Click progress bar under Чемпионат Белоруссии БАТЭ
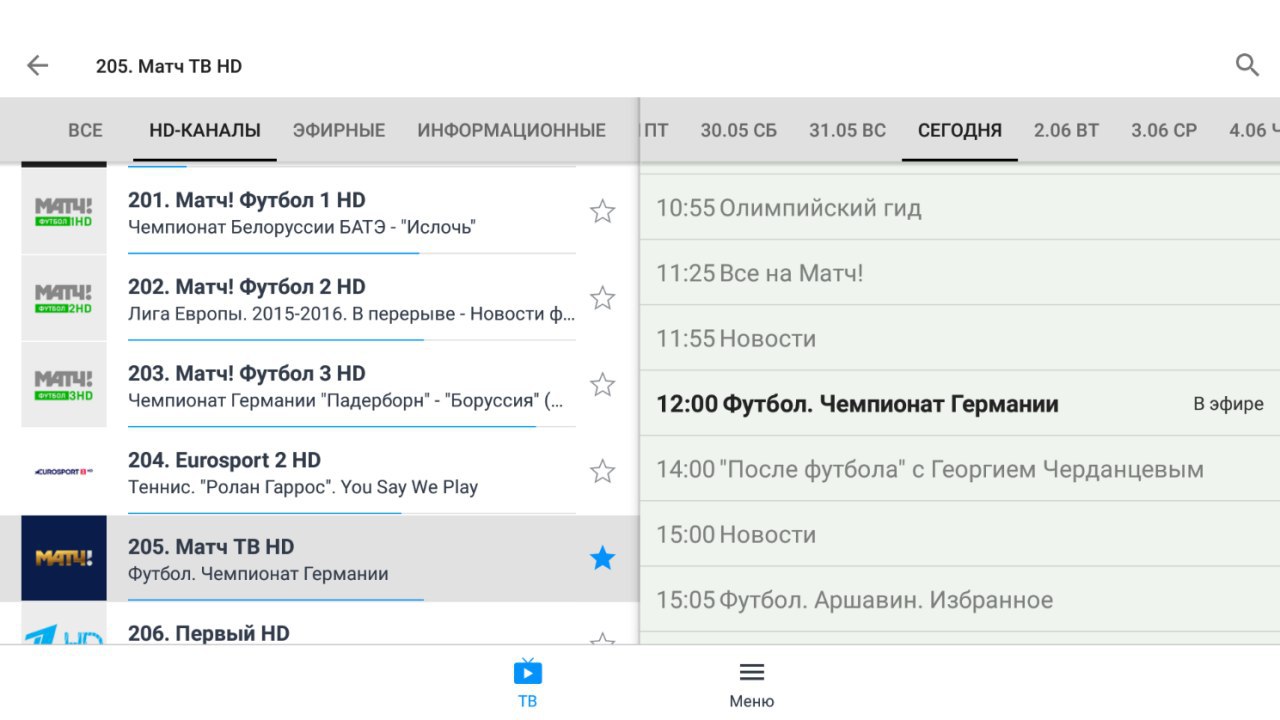 coord(351,253)
